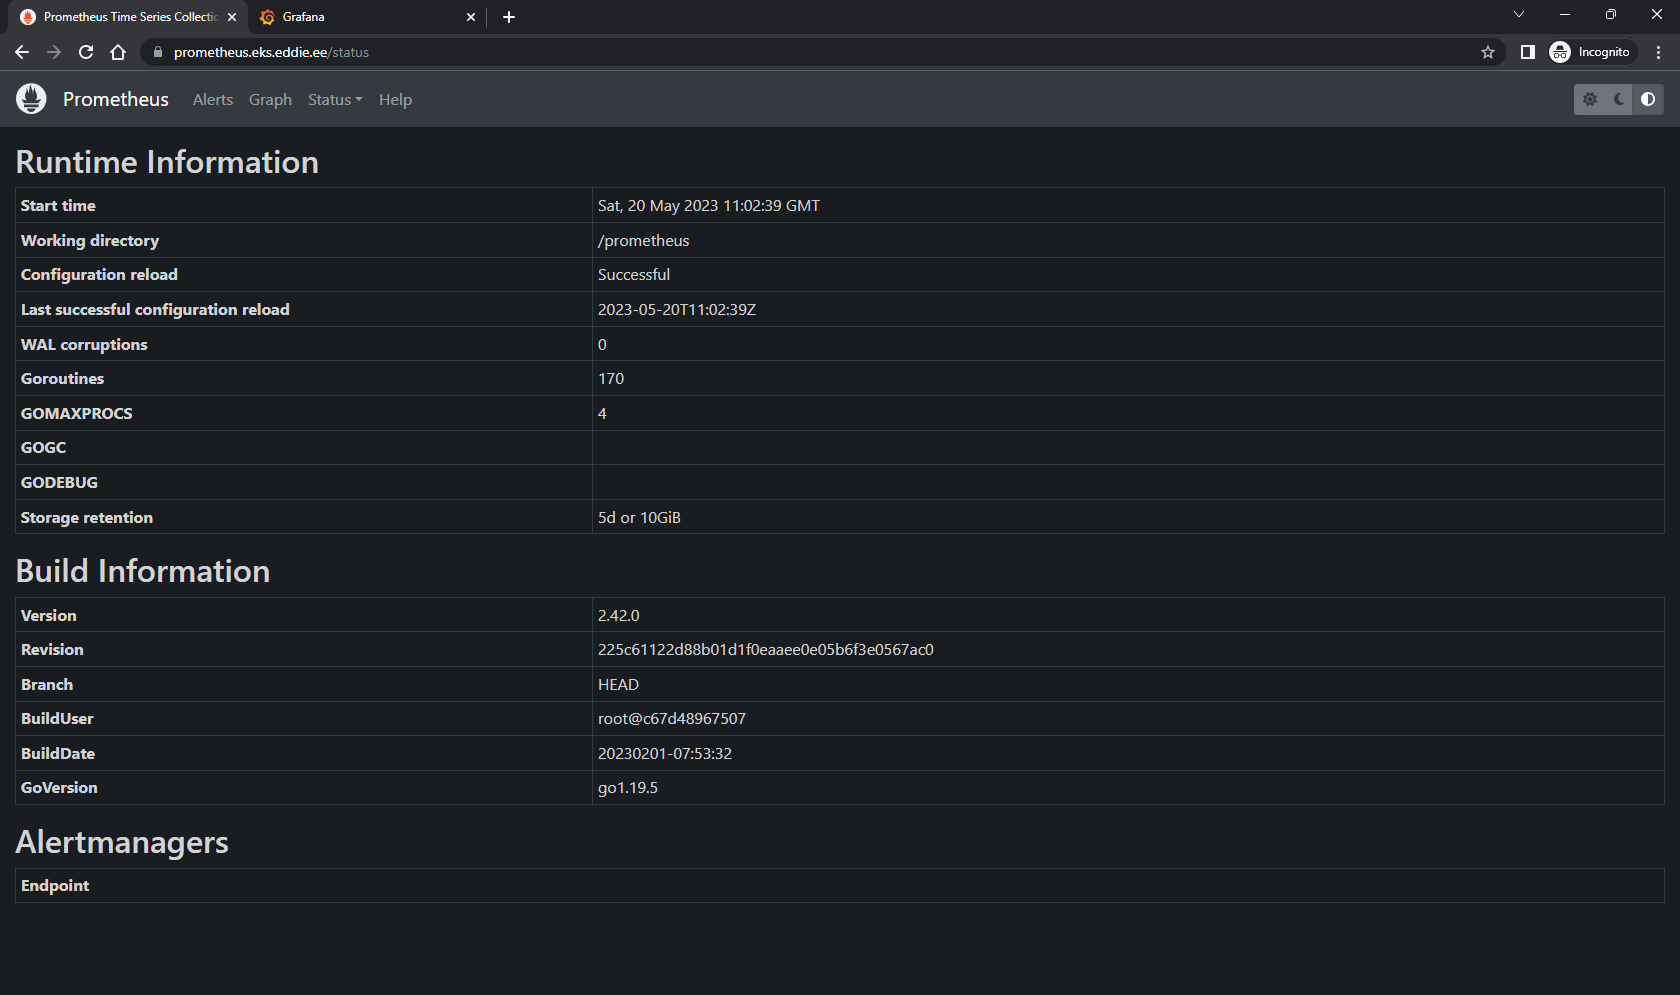Focus the address bar URL
Image resolution: width=1680 pixels, height=995 pixels.
pos(271,52)
